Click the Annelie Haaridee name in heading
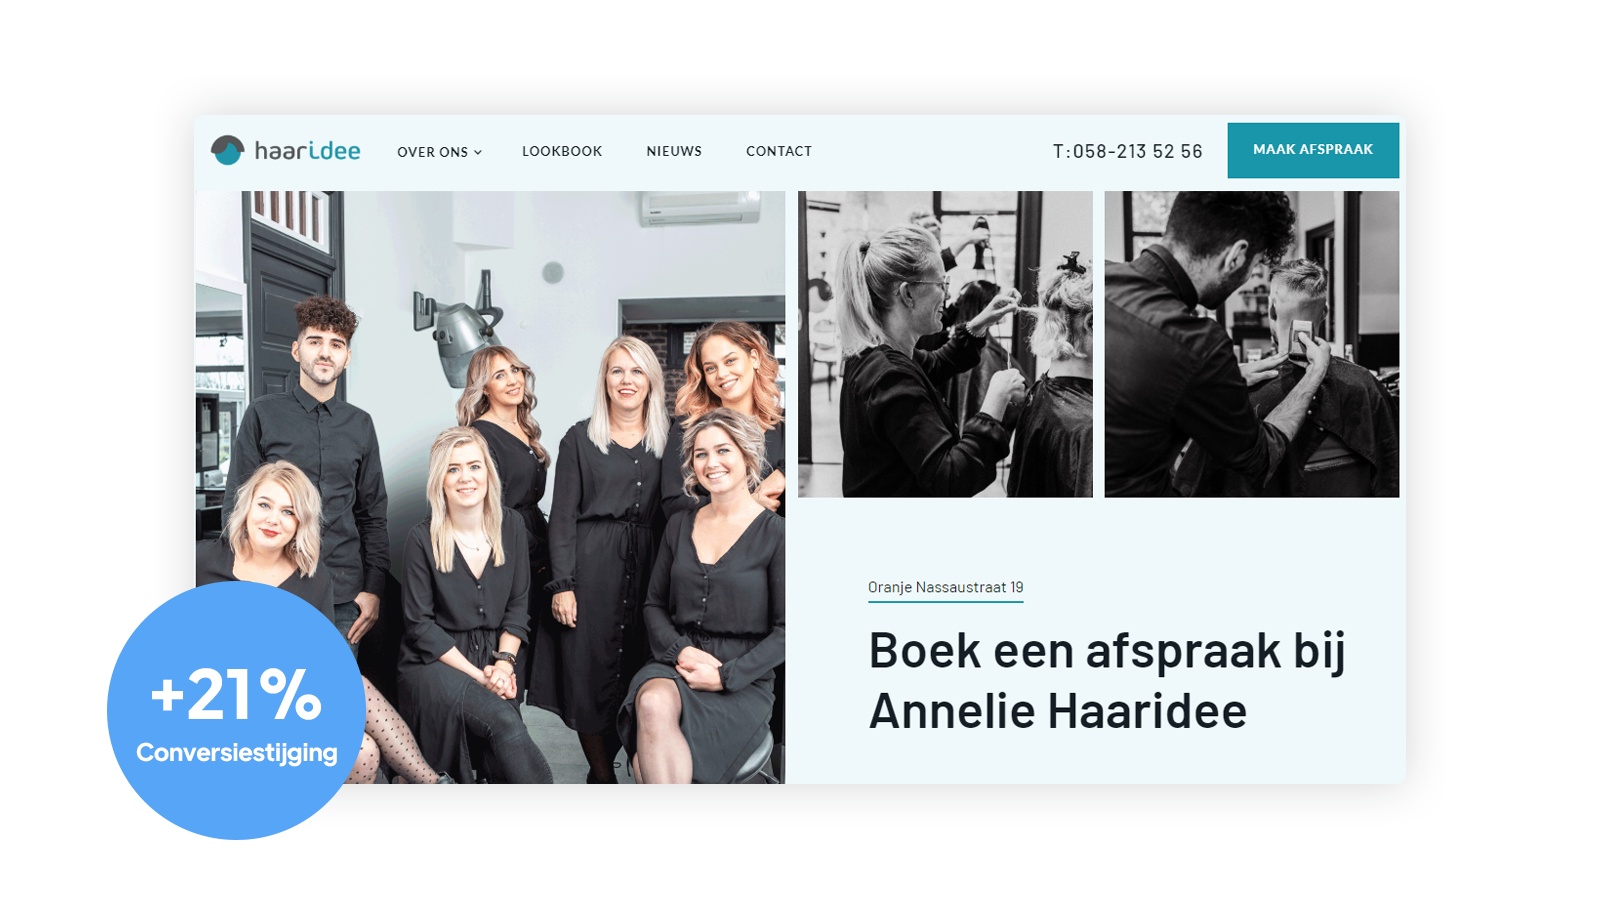 click(1058, 712)
